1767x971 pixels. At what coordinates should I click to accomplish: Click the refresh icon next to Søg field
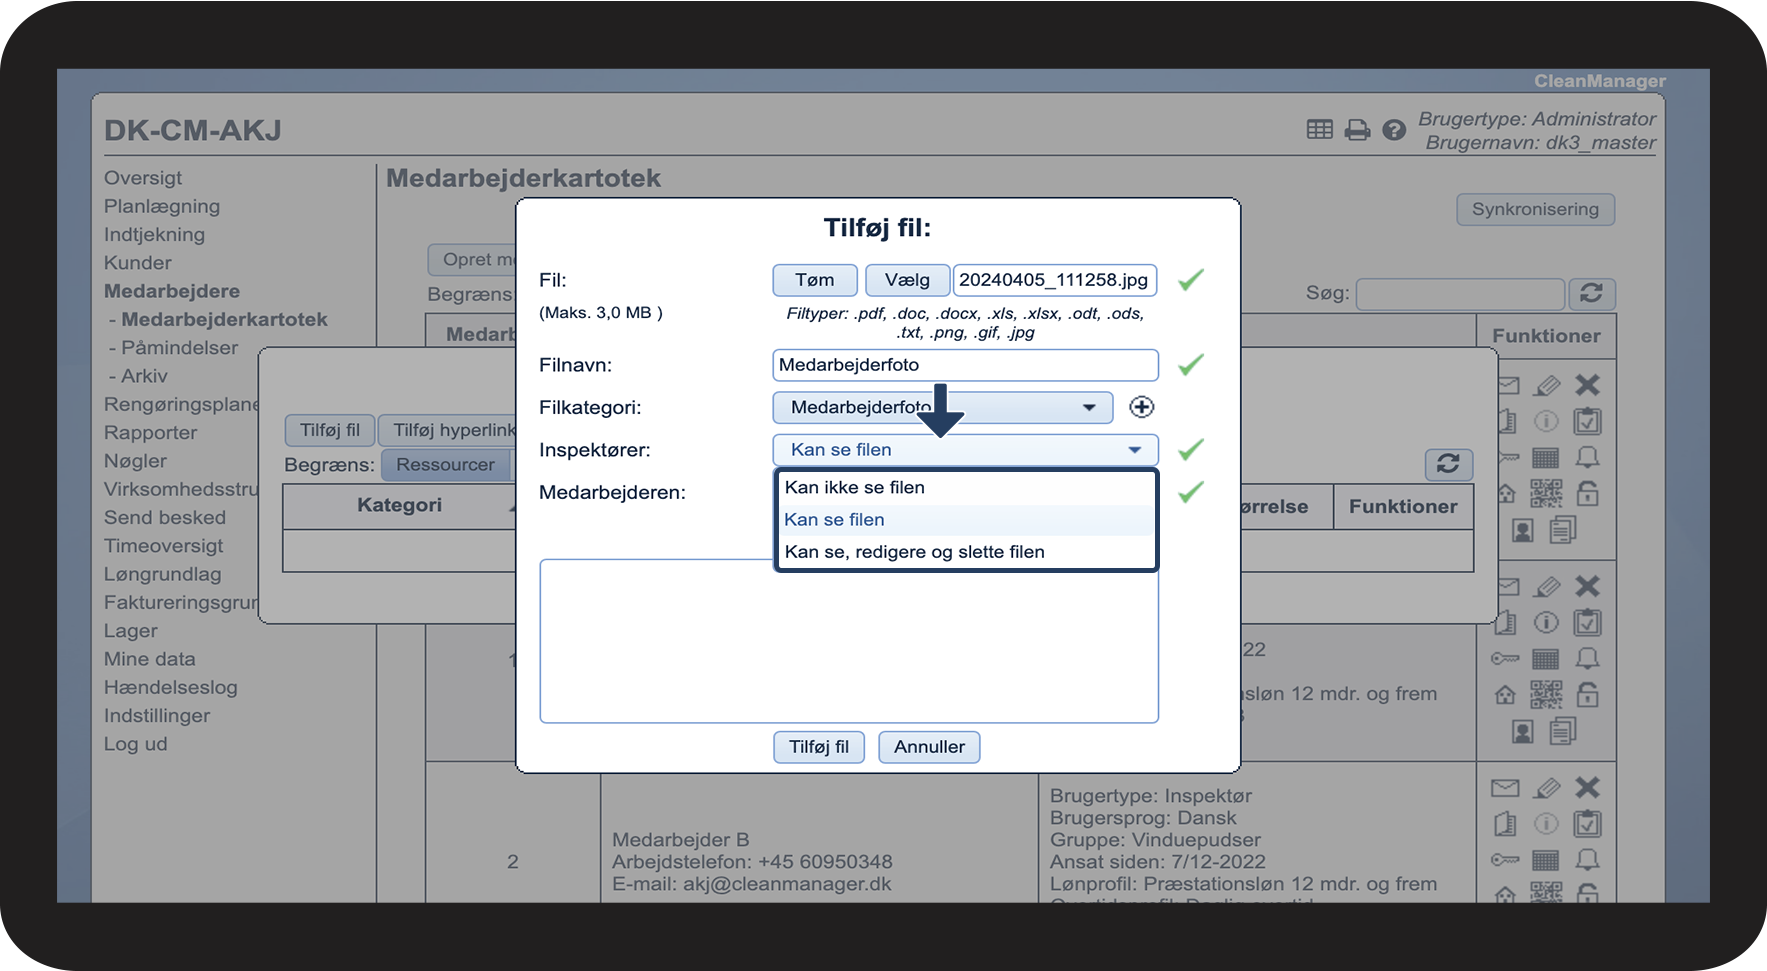[x=1591, y=293]
